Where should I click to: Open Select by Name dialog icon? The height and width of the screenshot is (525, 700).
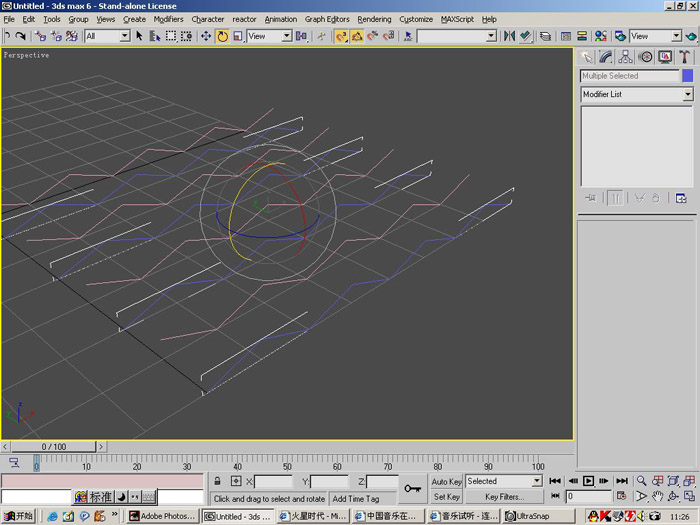tap(154, 36)
